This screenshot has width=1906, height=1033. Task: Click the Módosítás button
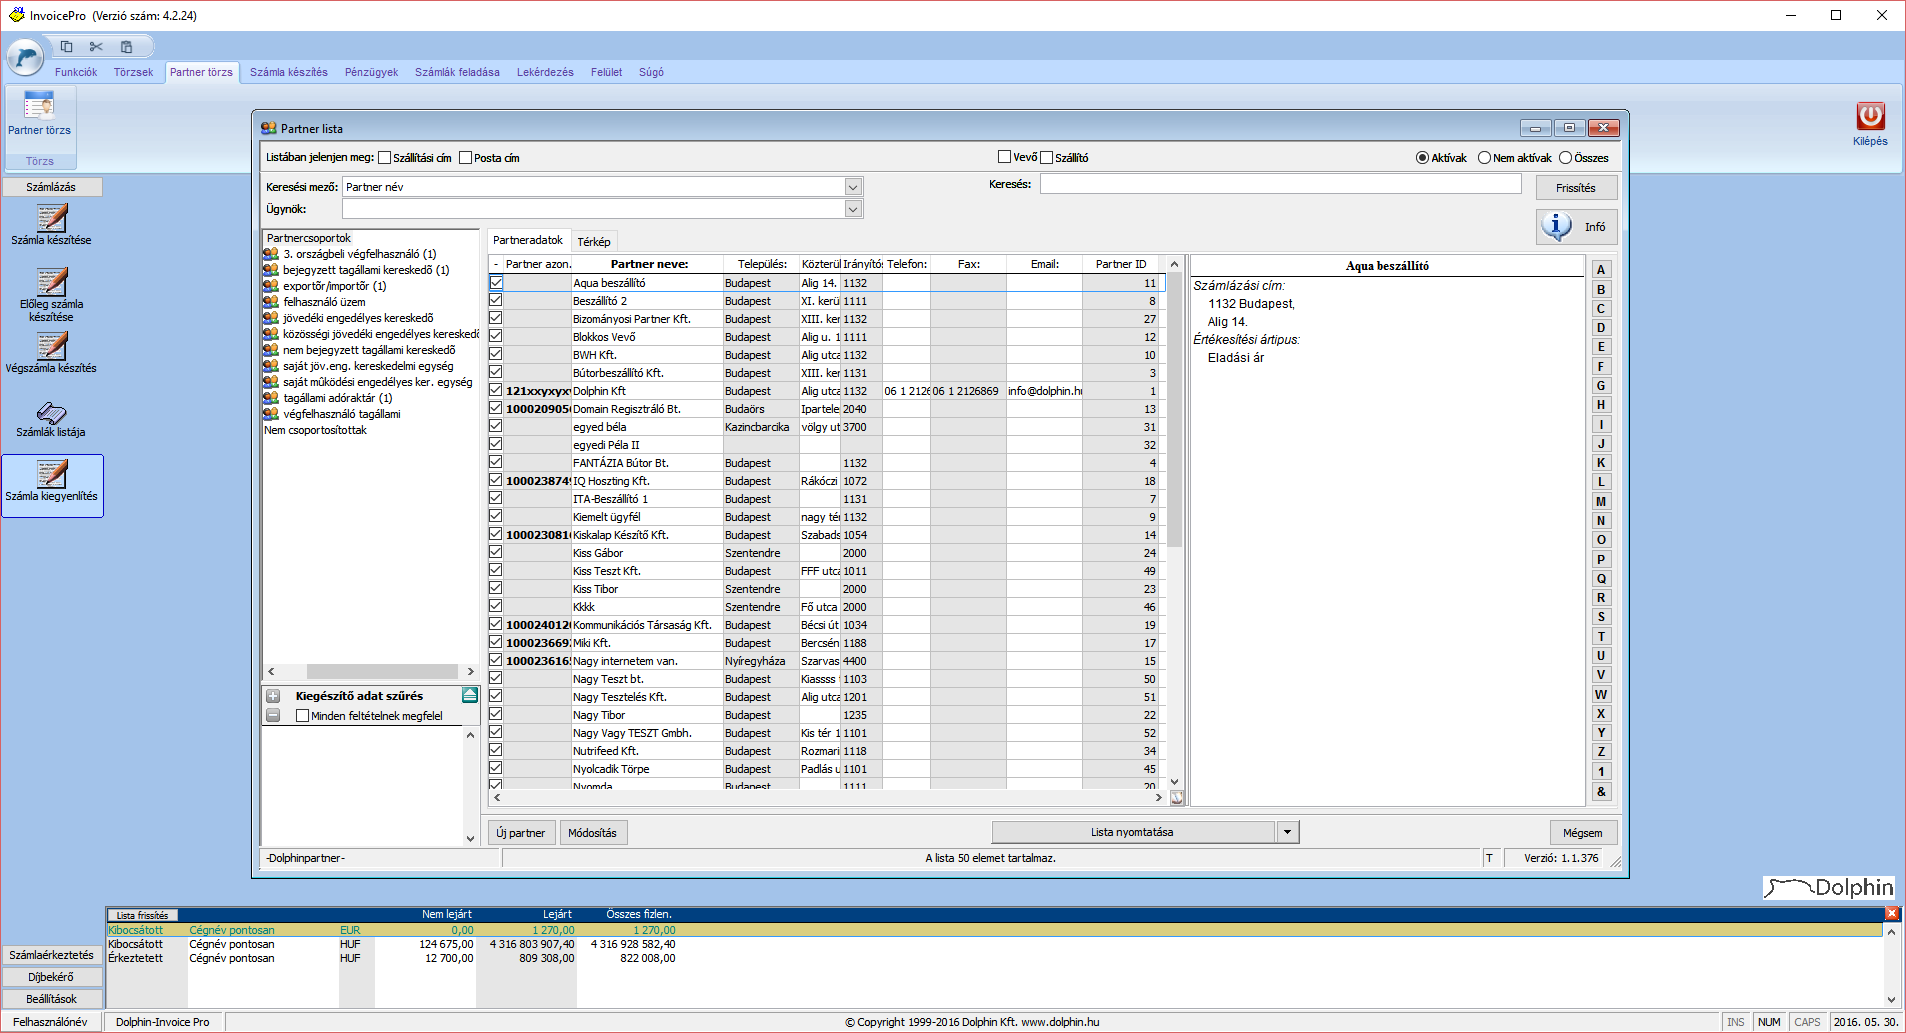[x=592, y=833]
